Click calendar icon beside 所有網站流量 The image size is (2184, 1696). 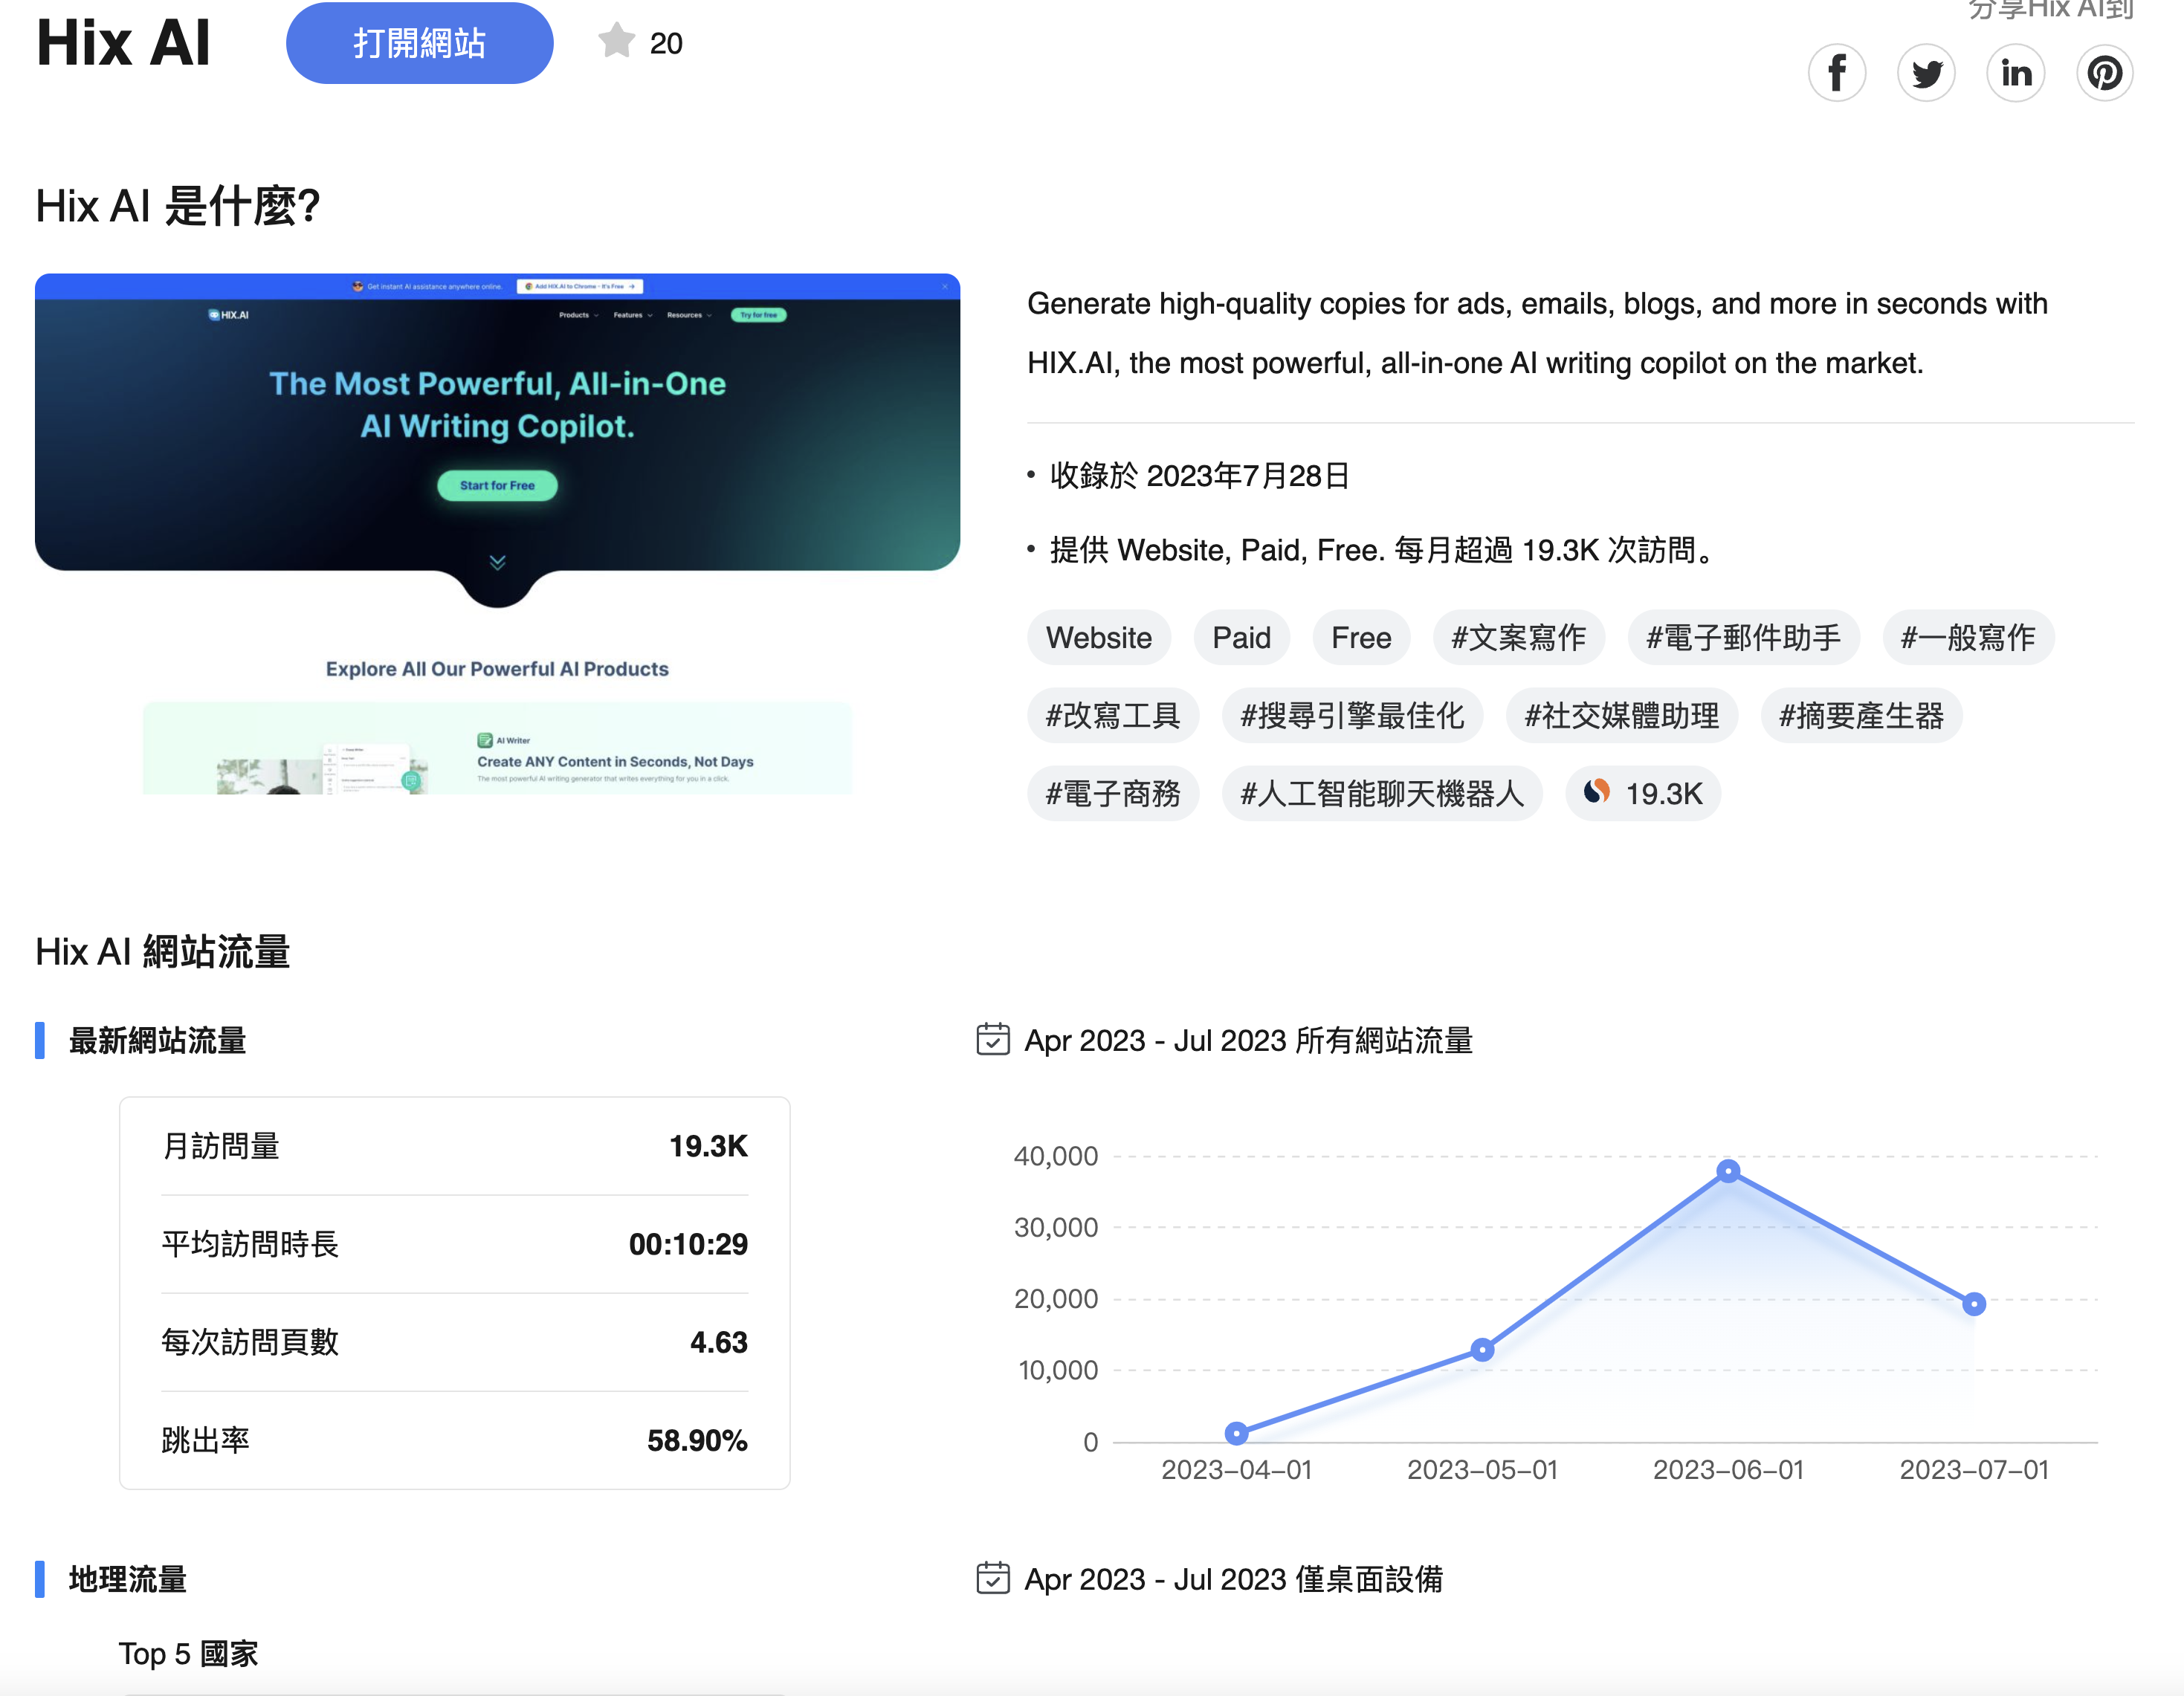(992, 1040)
